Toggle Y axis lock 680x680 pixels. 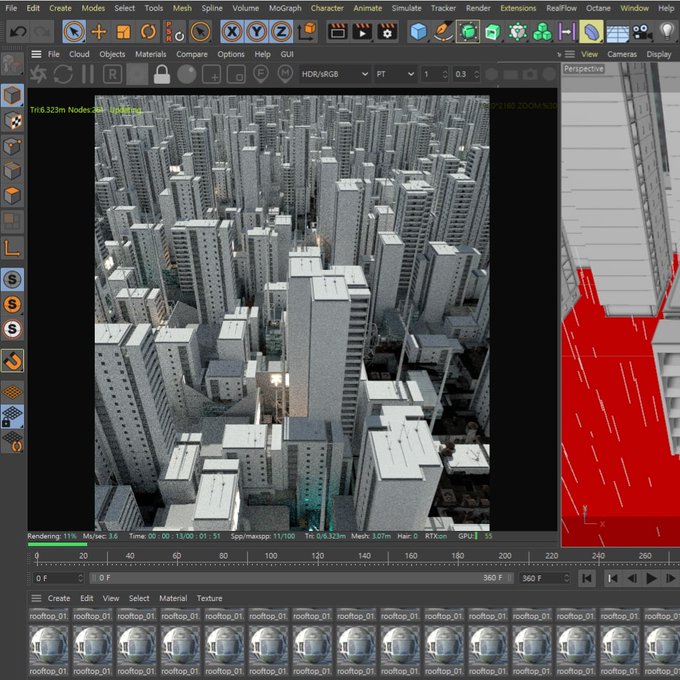pyautogui.click(x=257, y=32)
